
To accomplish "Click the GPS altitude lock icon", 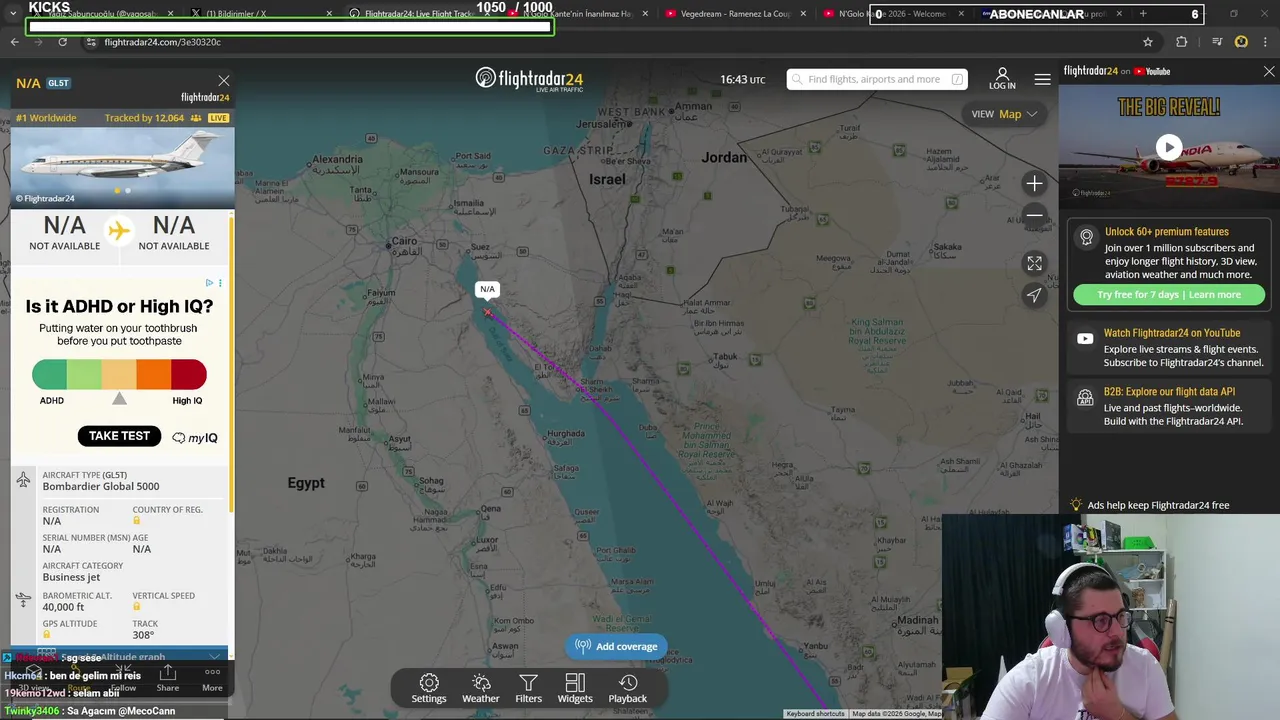I will click(x=47, y=635).
